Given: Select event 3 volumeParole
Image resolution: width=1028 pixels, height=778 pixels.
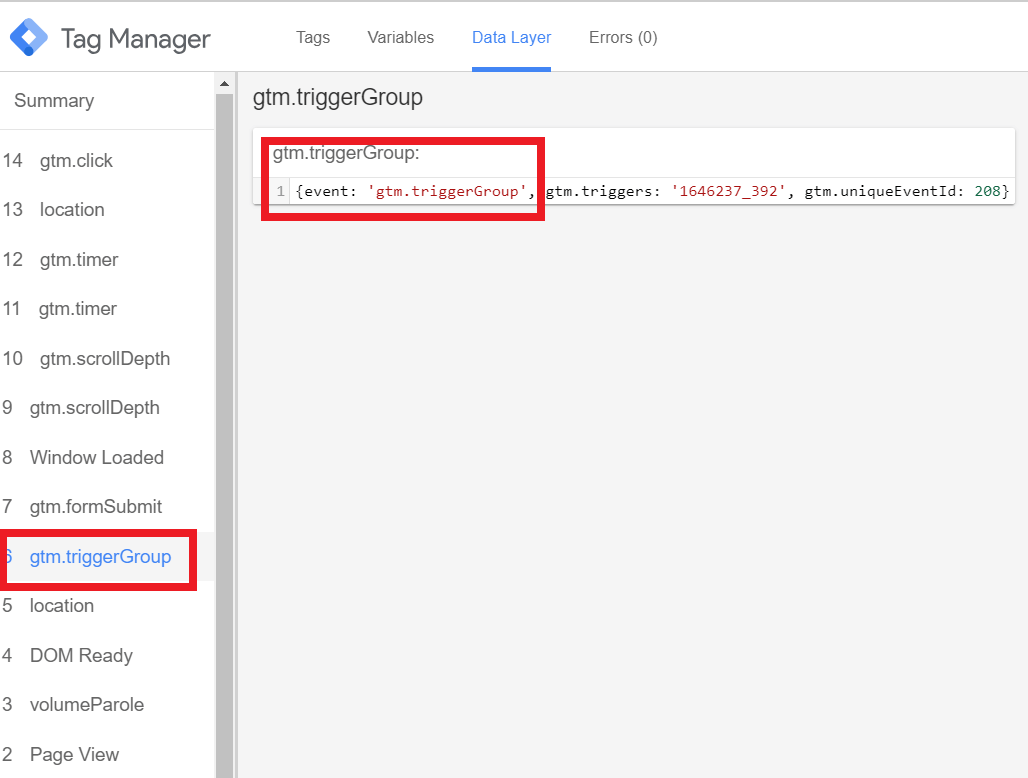Looking at the screenshot, I should click(x=107, y=705).
